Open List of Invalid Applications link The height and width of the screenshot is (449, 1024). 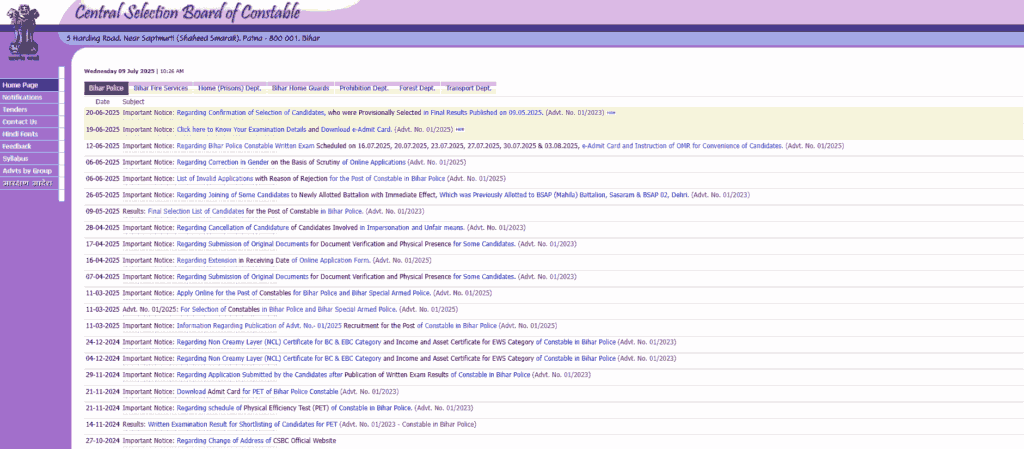click(x=215, y=178)
